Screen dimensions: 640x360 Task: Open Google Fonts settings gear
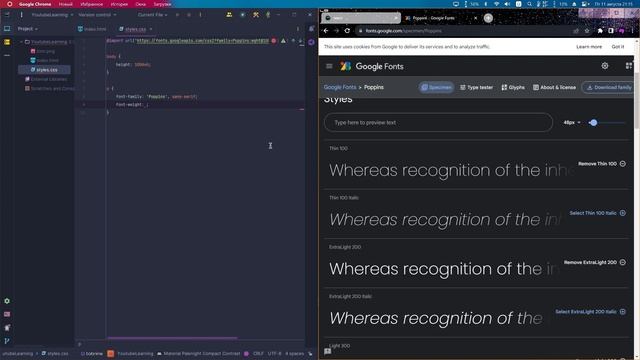[604, 66]
